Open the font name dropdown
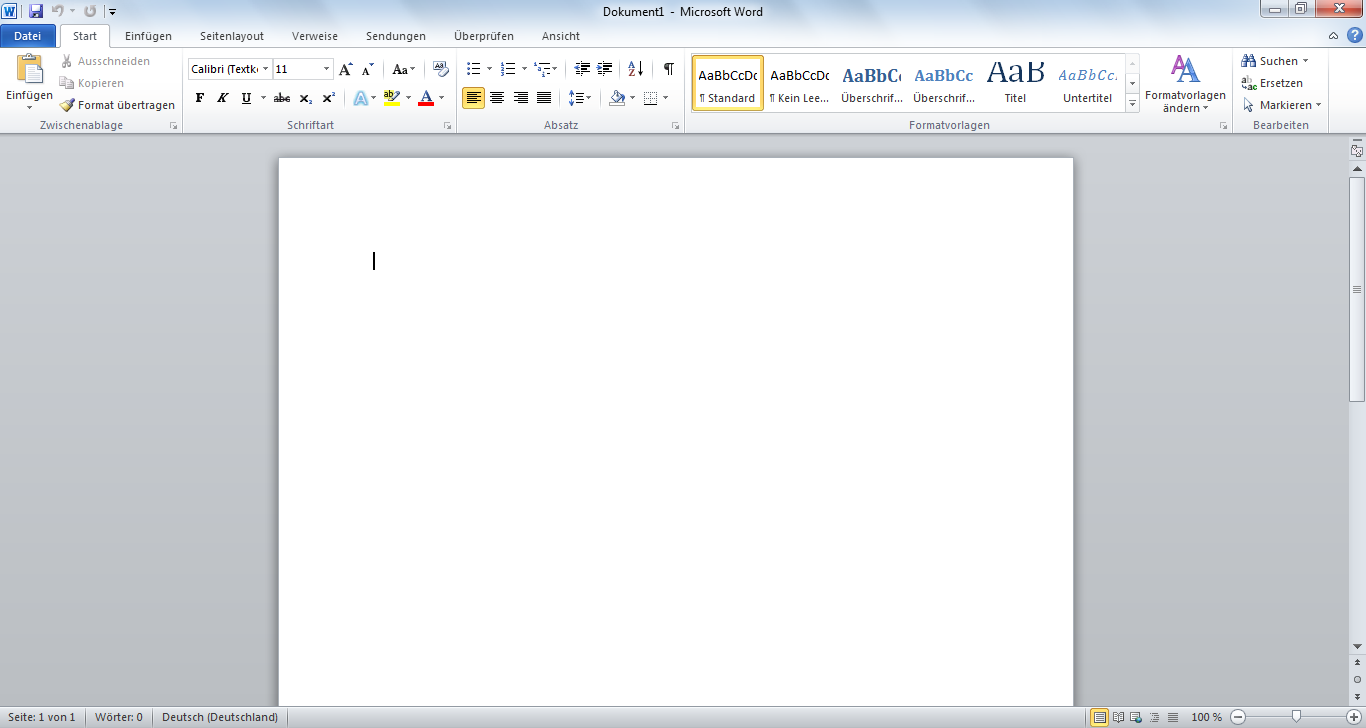 coord(266,69)
